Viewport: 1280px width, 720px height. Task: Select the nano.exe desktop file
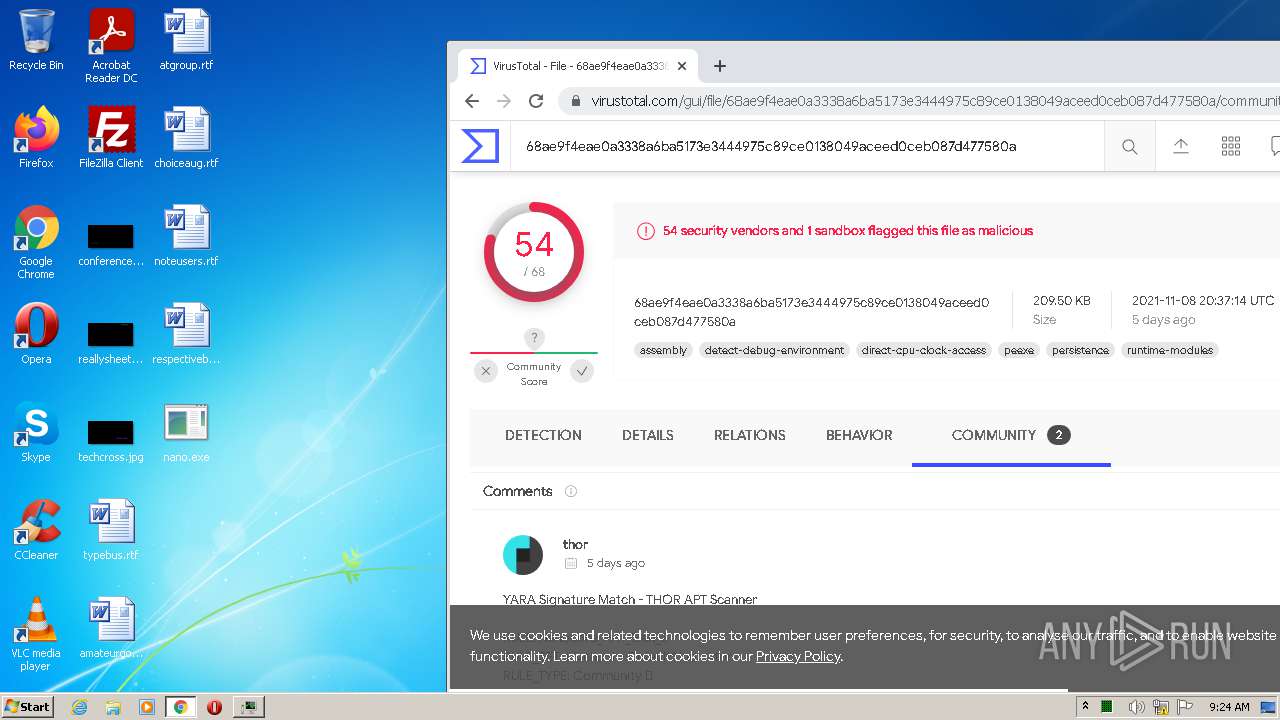click(186, 432)
